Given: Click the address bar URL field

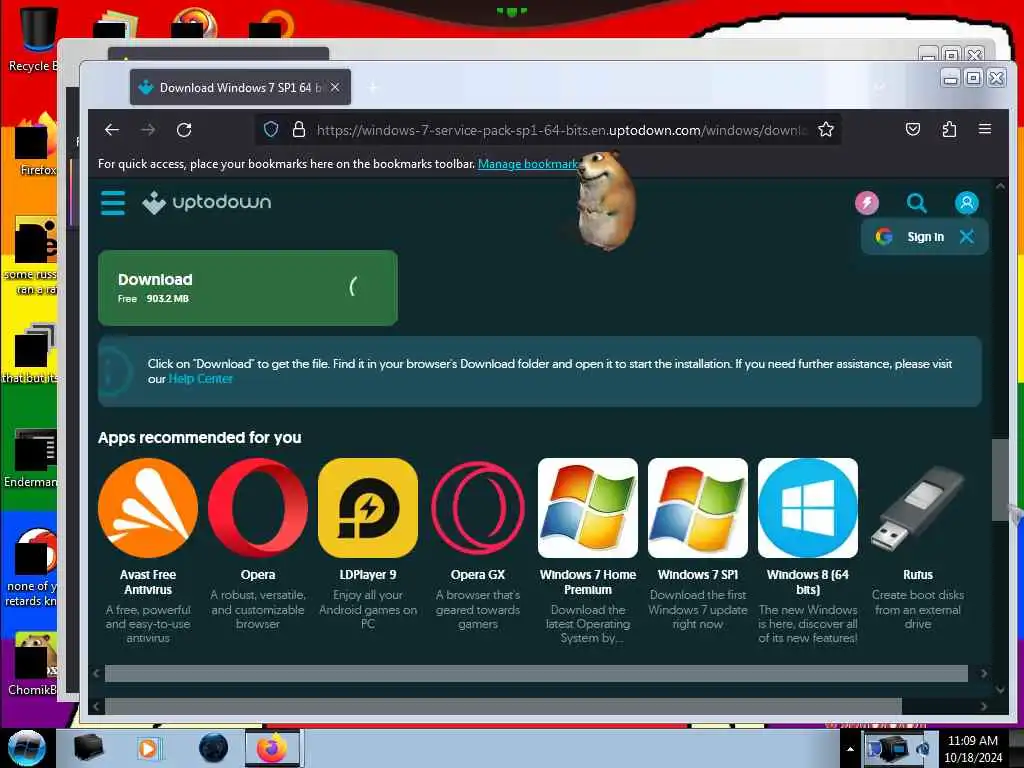Looking at the screenshot, I should tap(560, 130).
